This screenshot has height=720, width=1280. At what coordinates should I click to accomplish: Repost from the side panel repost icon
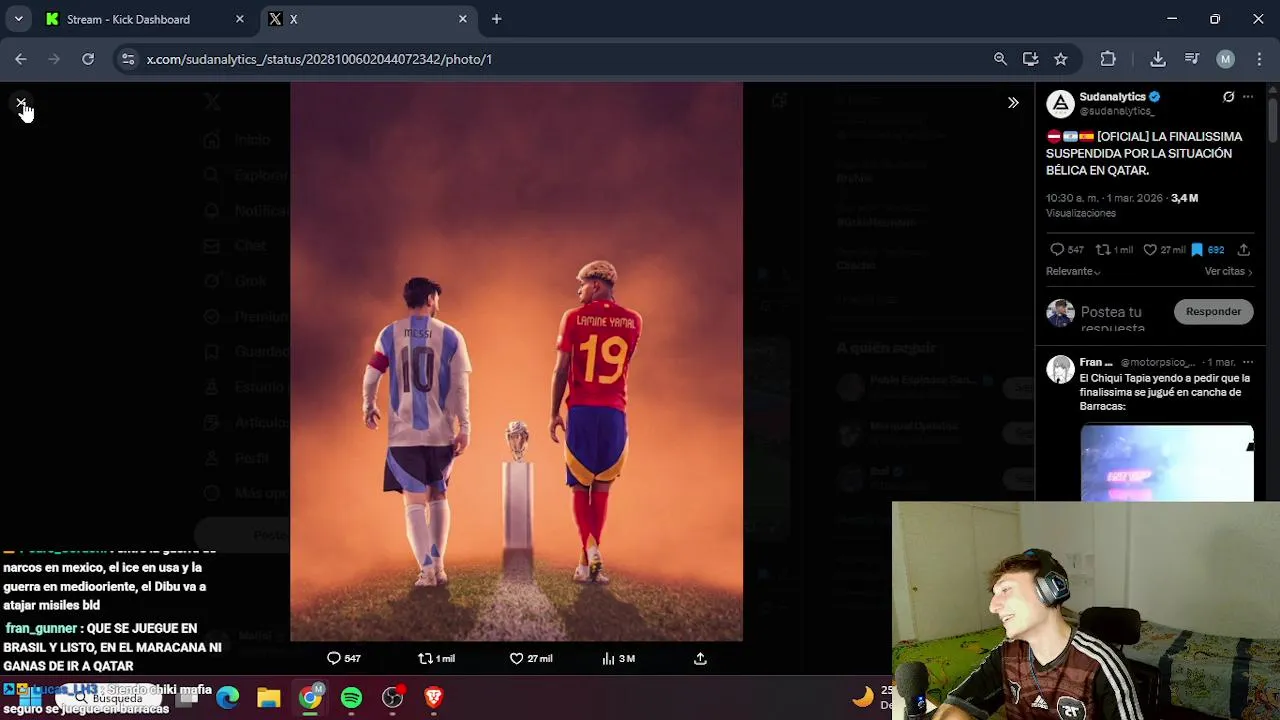coord(1103,250)
